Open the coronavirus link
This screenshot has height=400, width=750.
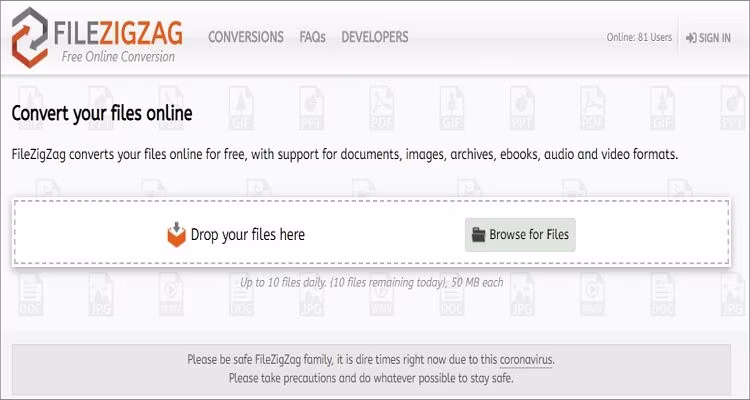tap(527, 359)
